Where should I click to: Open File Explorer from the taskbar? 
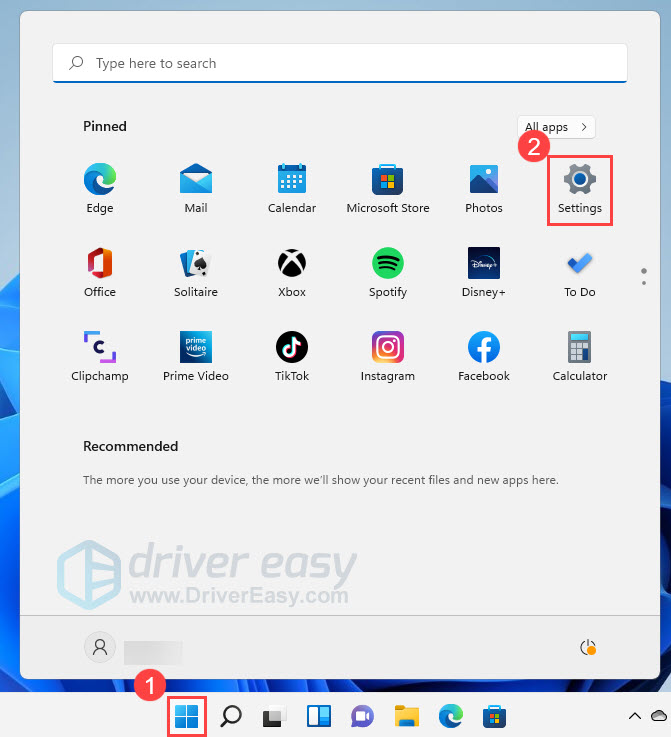406,716
